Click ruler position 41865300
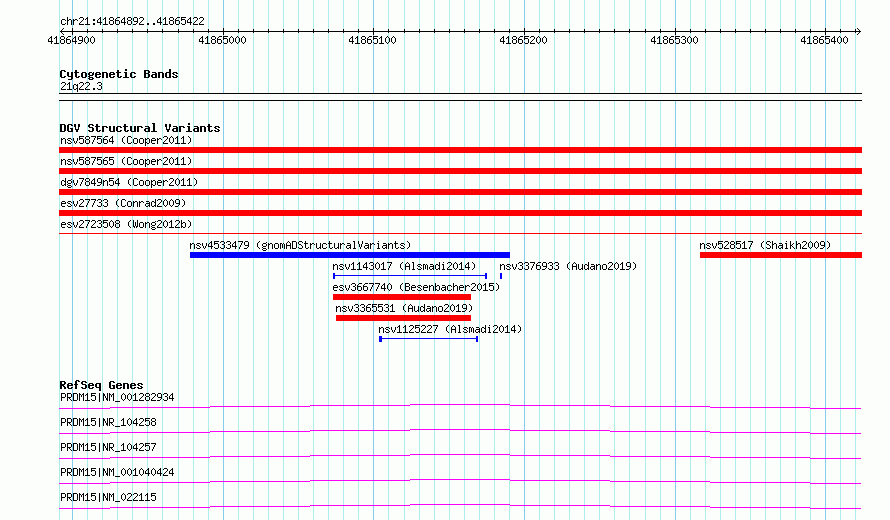This screenshot has width=890, height=520. tap(675, 40)
